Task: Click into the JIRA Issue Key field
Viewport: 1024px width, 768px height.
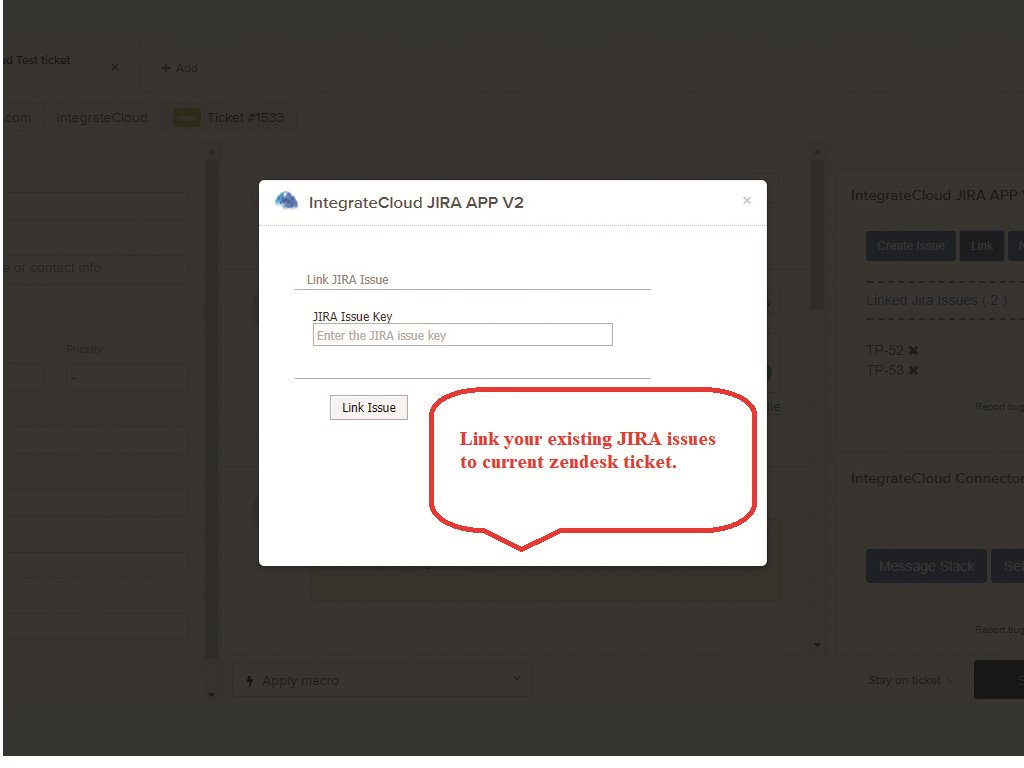Action: [x=462, y=335]
